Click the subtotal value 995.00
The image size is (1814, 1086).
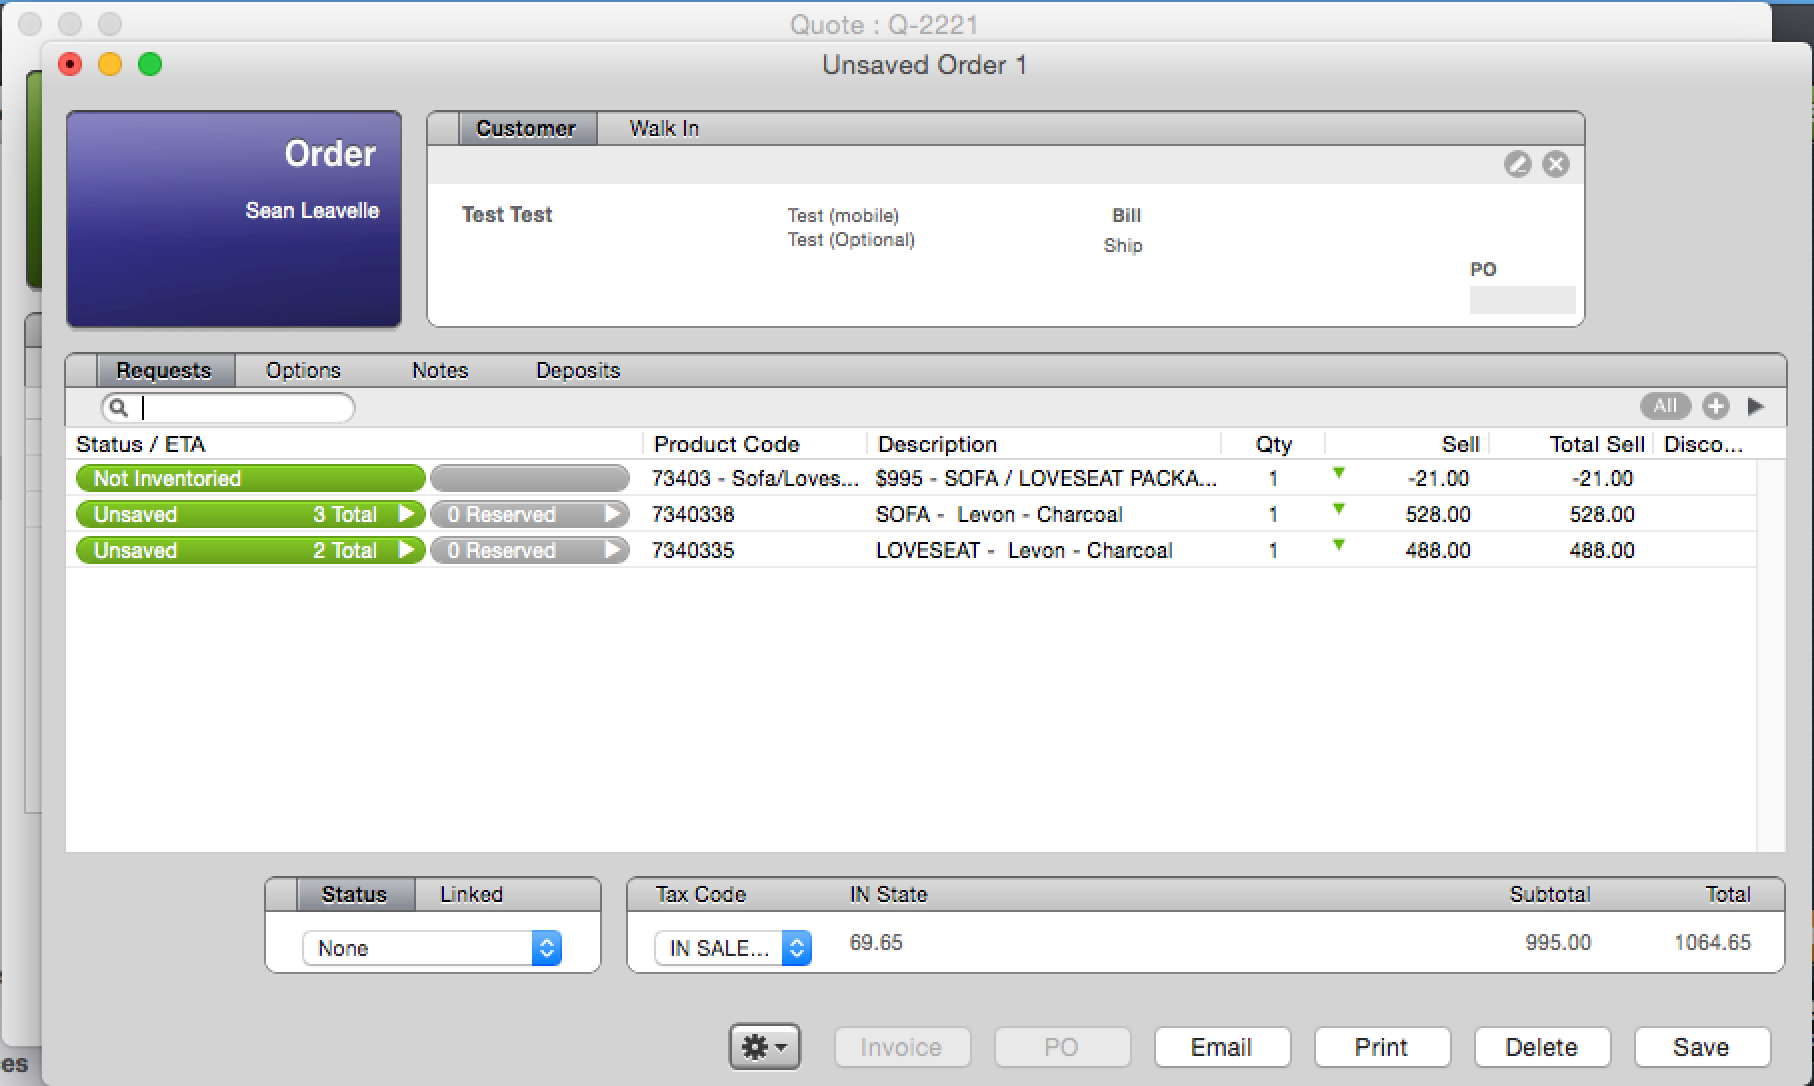point(1558,942)
